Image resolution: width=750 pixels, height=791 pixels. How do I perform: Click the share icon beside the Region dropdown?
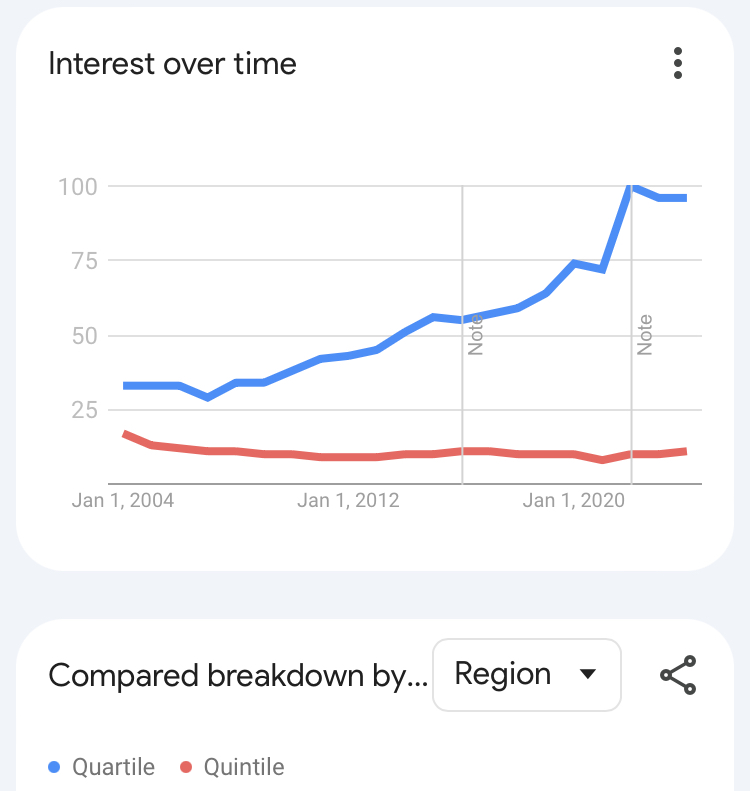[x=678, y=675]
